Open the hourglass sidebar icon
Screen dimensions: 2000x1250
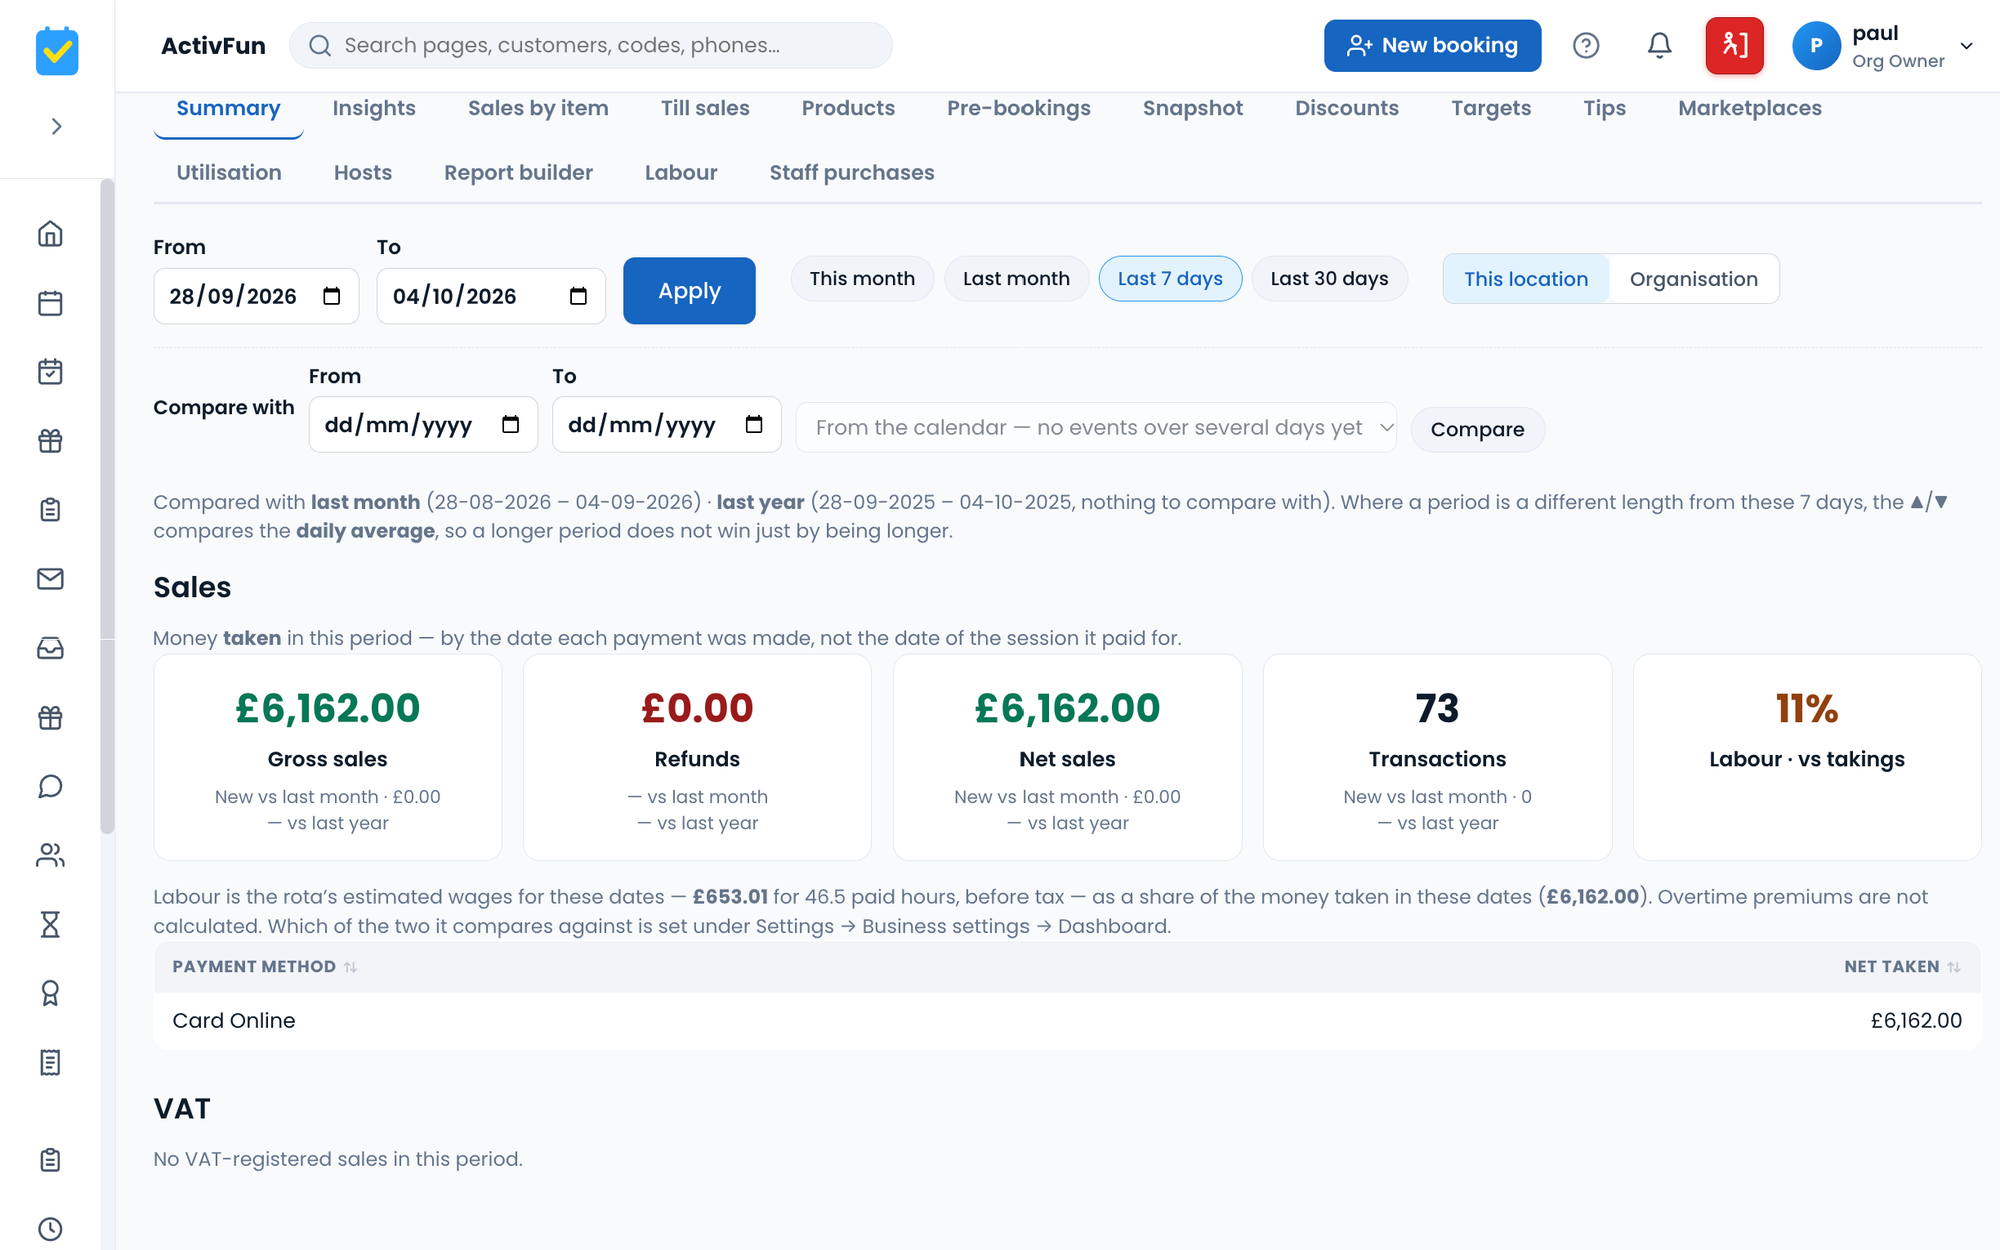tap(50, 924)
